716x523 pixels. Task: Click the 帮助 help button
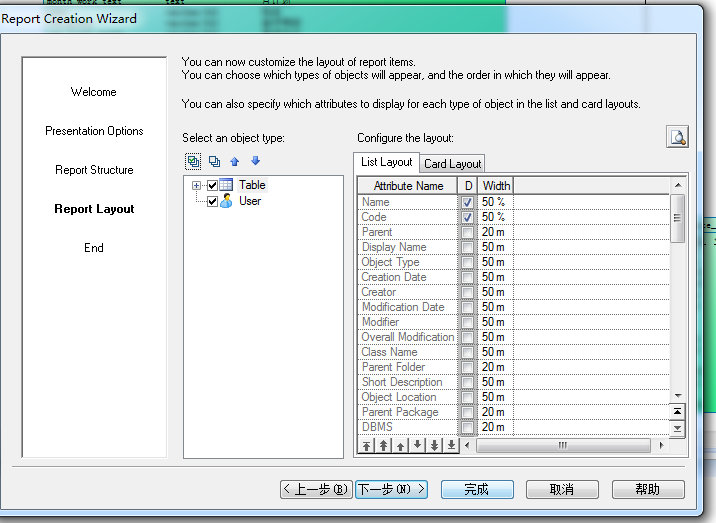tap(648, 489)
